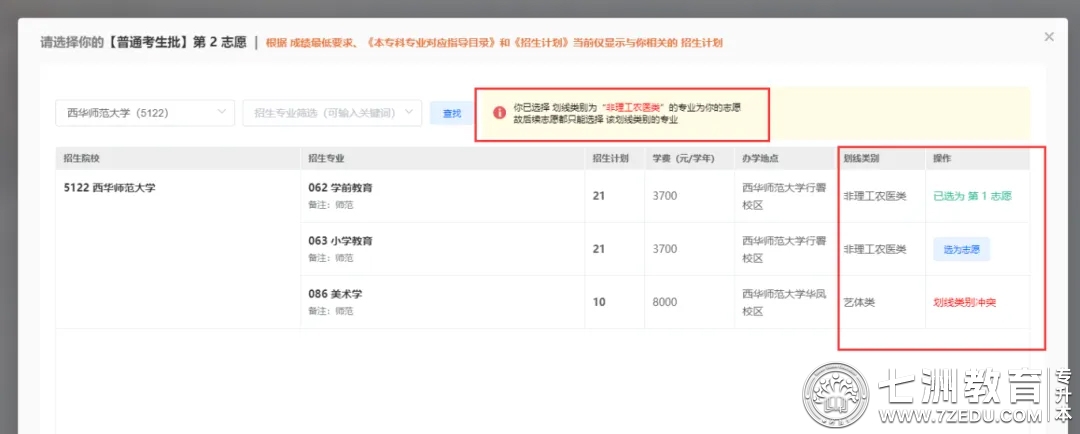Click 选为志愿 for 063 小学教育
Viewport: 1080px width, 434px height.
962,249
